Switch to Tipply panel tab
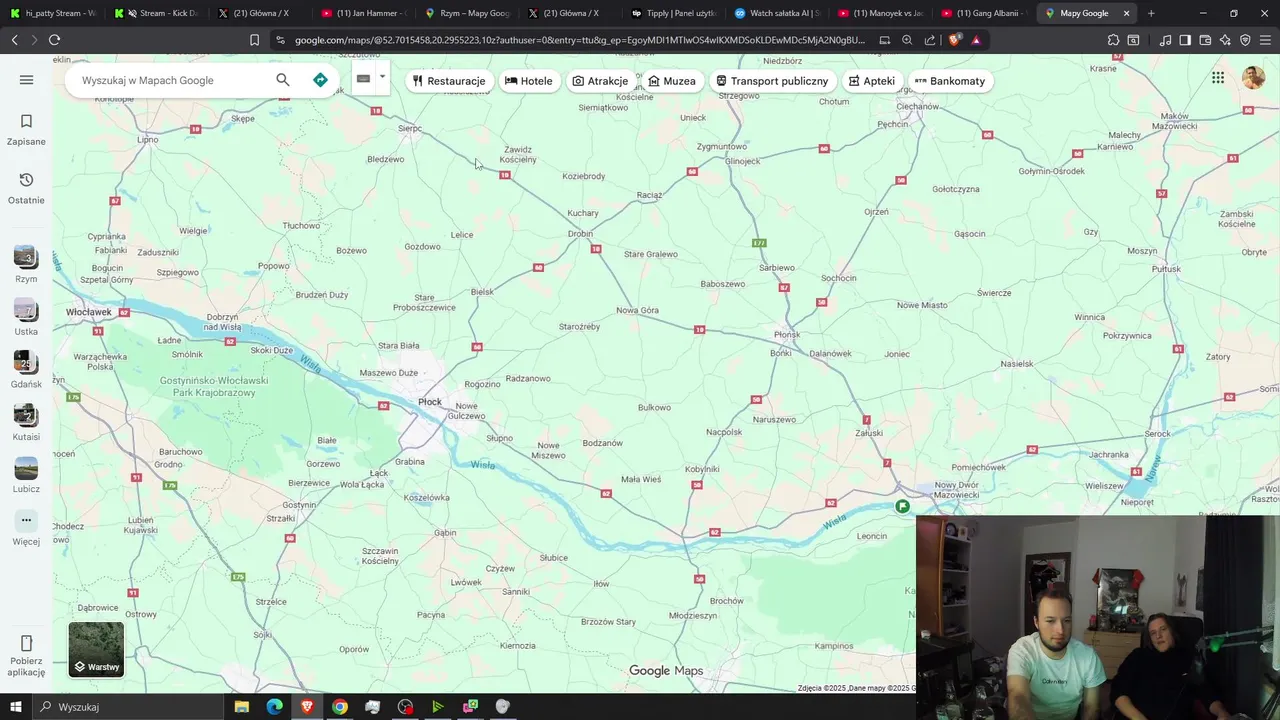 (674, 13)
